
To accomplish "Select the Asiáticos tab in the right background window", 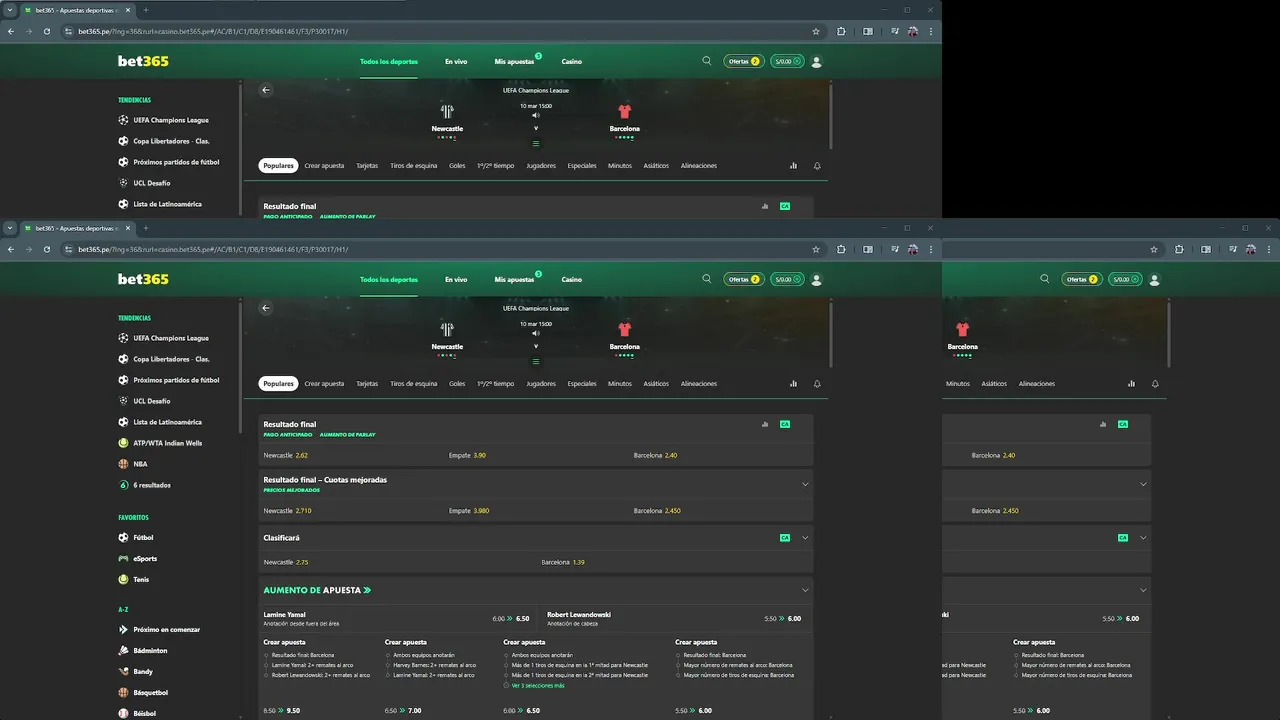I will [994, 384].
